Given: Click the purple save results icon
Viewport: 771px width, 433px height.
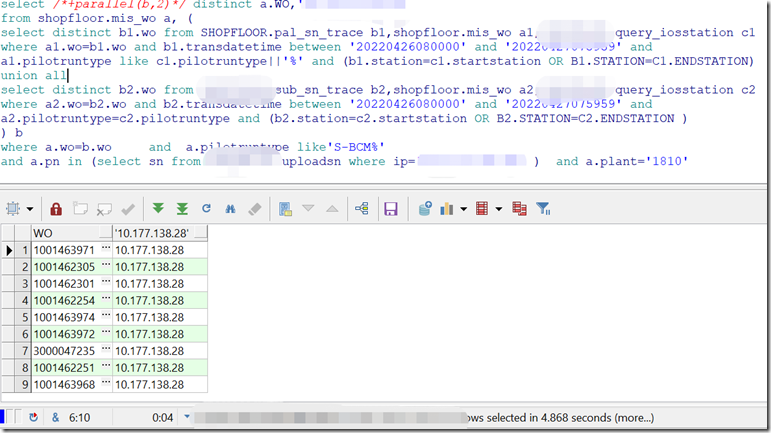Looking at the screenshot, I should (391, 209).
